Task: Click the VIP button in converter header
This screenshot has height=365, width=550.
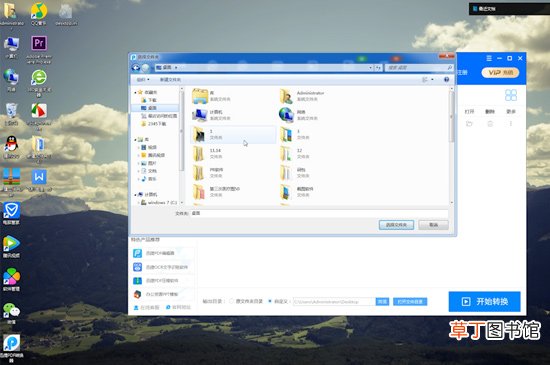Action: point(500,73)
